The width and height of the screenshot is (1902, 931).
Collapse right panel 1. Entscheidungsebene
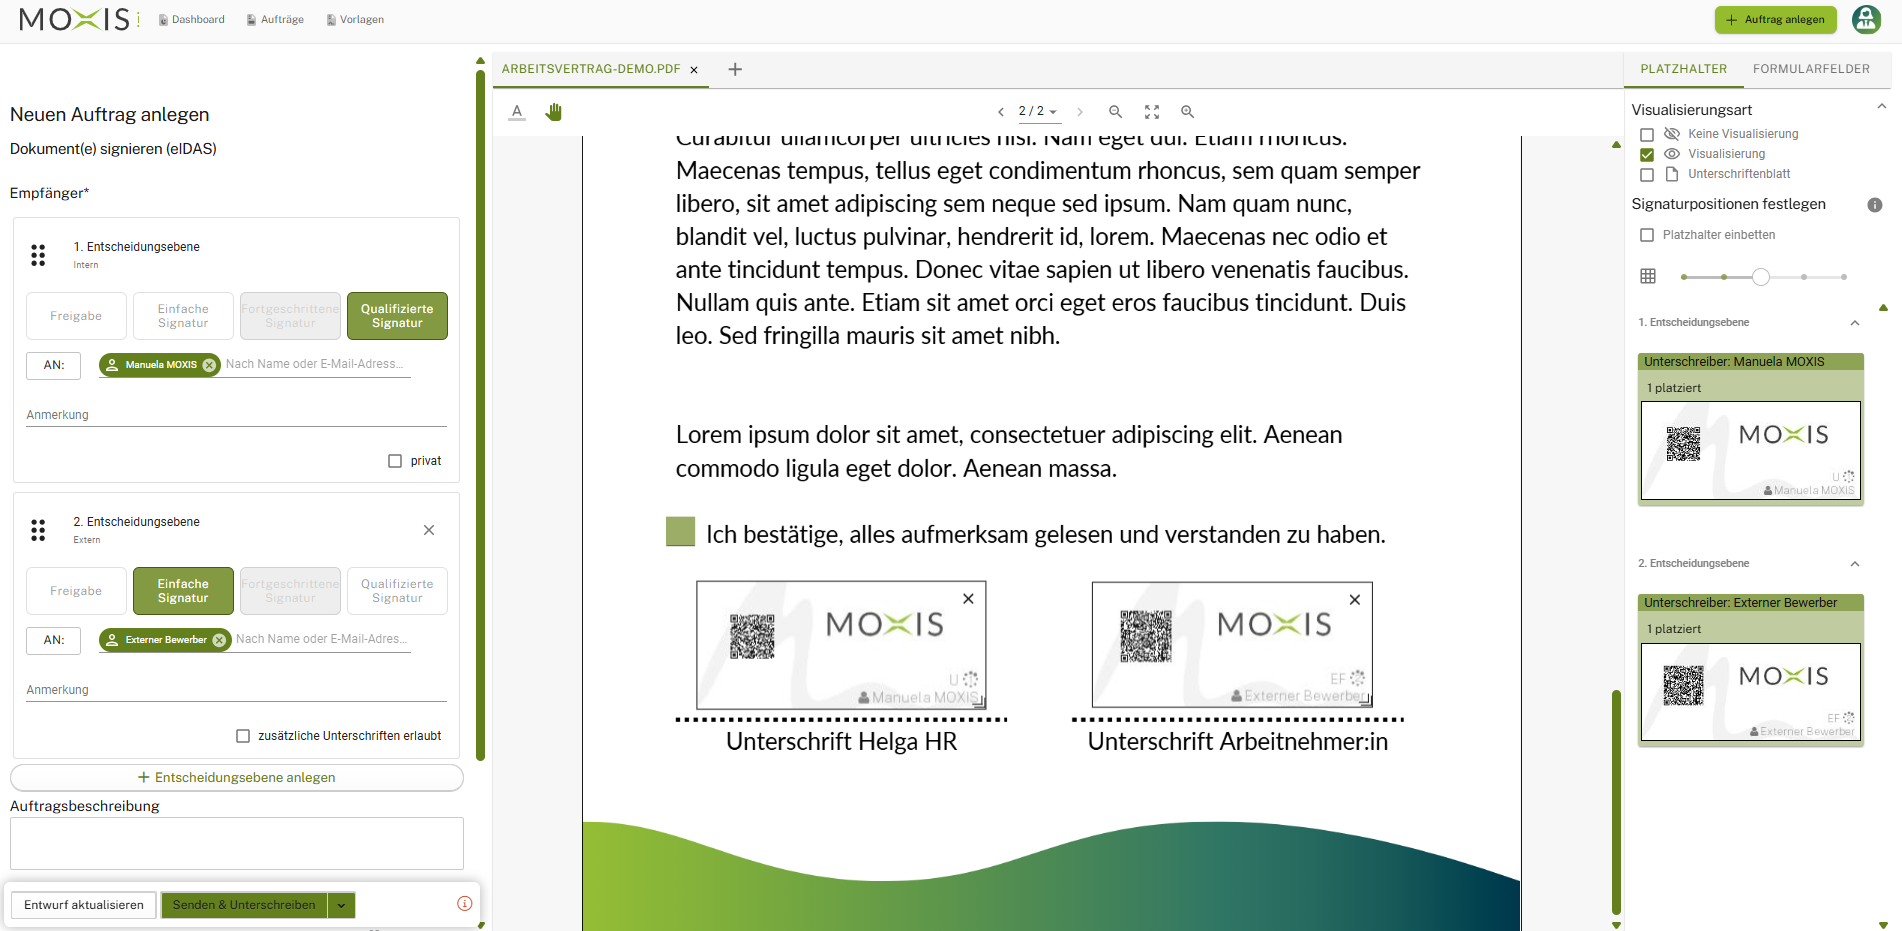pos(1855,323)
